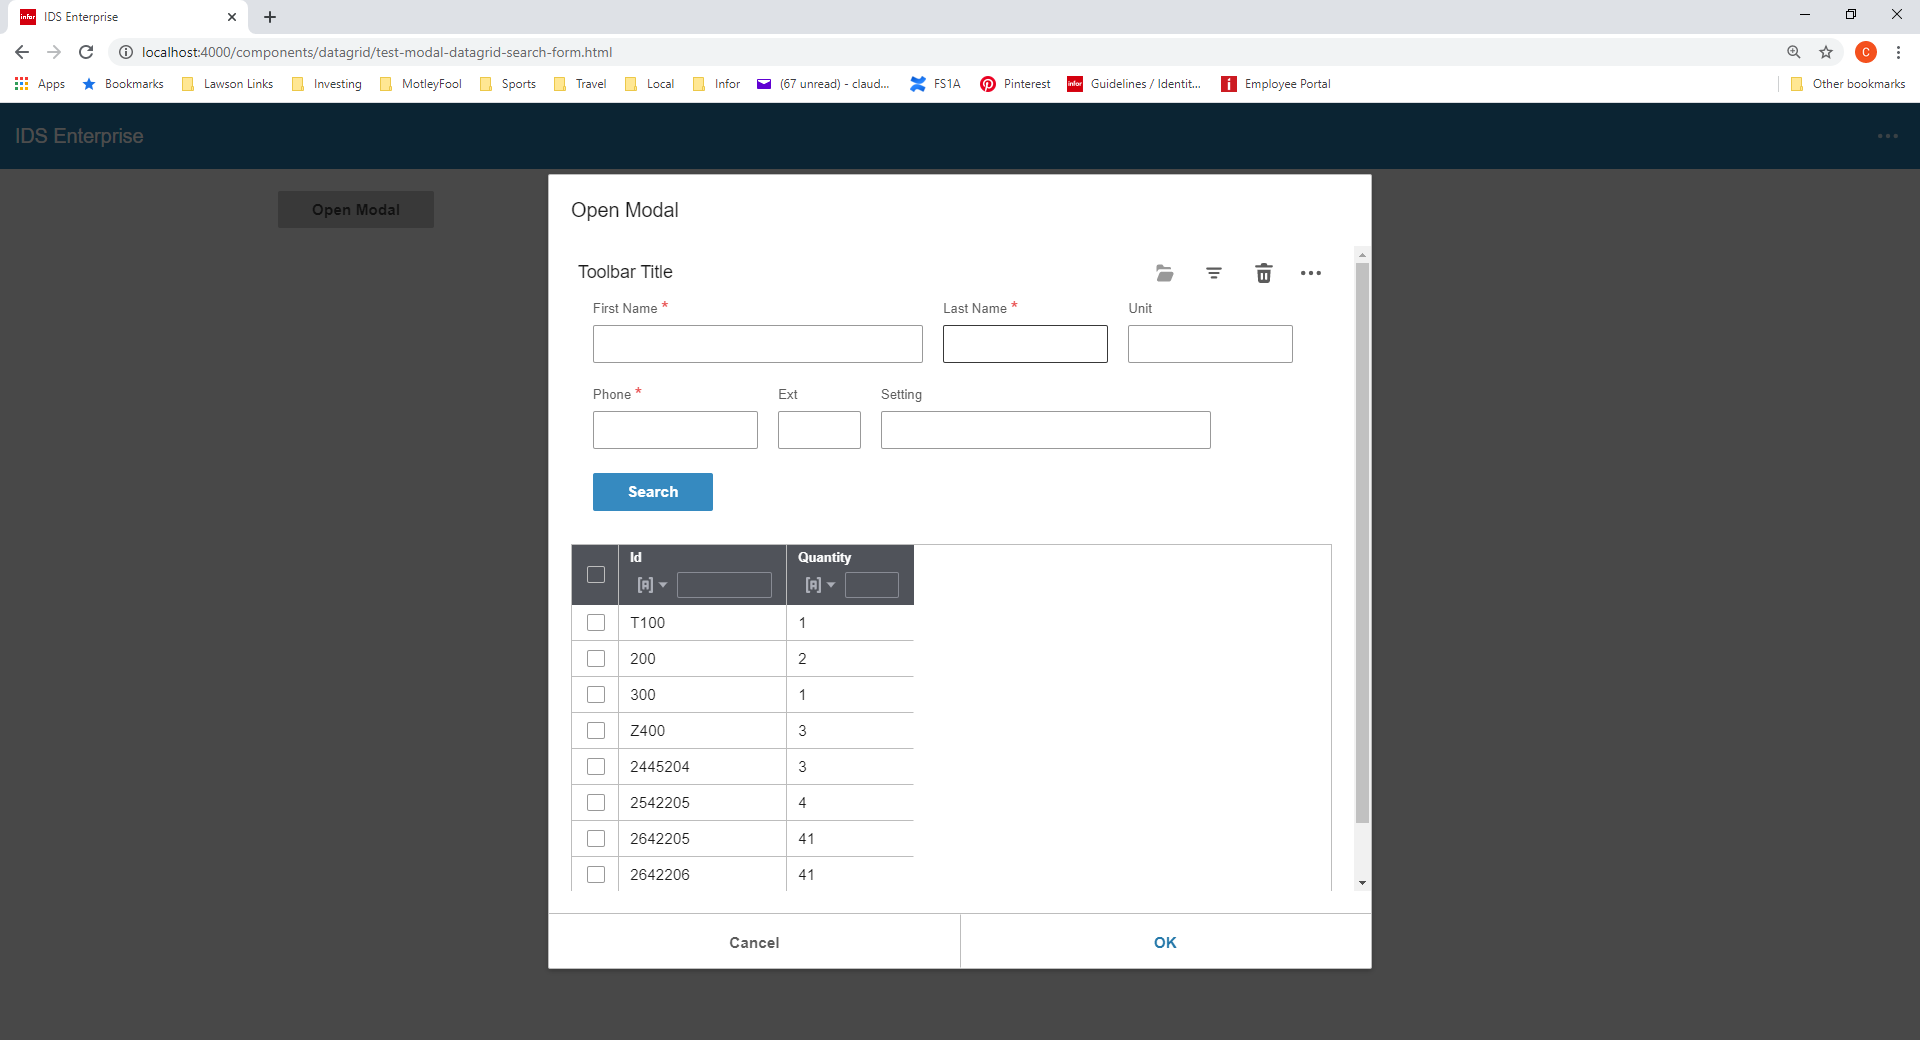The image size is (1920, 1040).
Task: Click the trash delete icon in toolbar
Action: 1264,273
